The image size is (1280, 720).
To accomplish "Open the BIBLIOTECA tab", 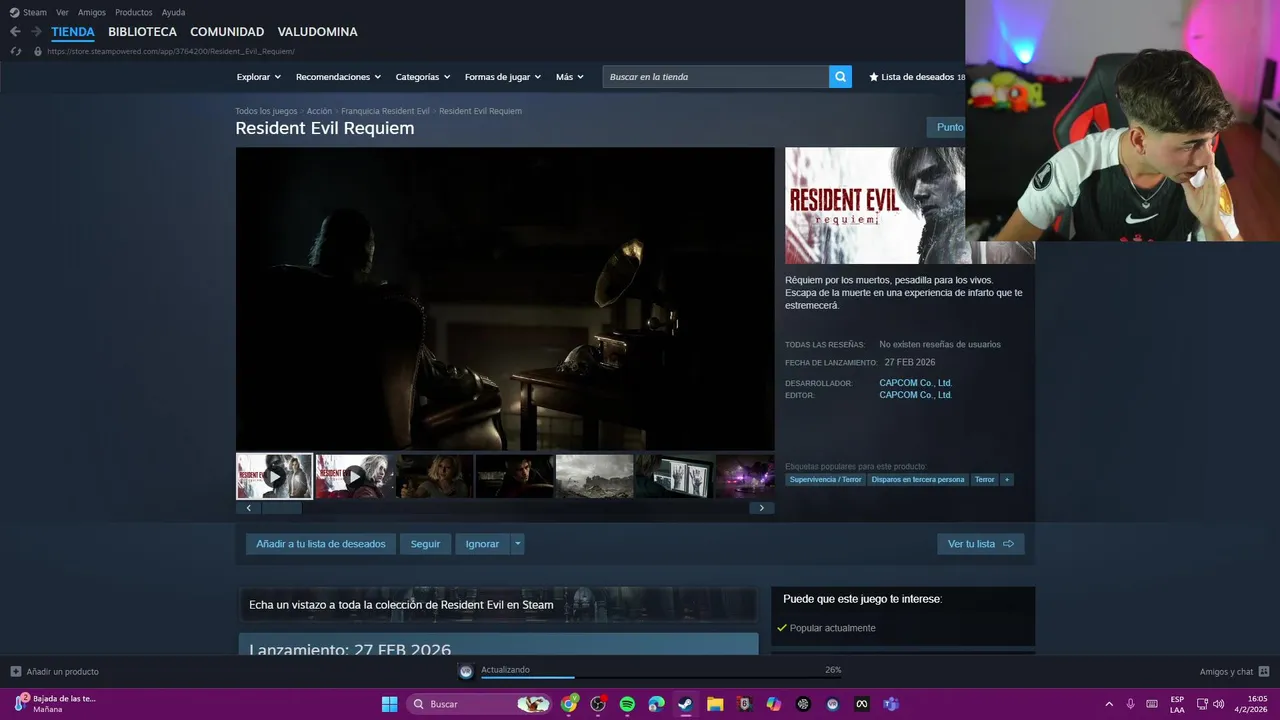I will pyautogui.click(x=142, y=32).
